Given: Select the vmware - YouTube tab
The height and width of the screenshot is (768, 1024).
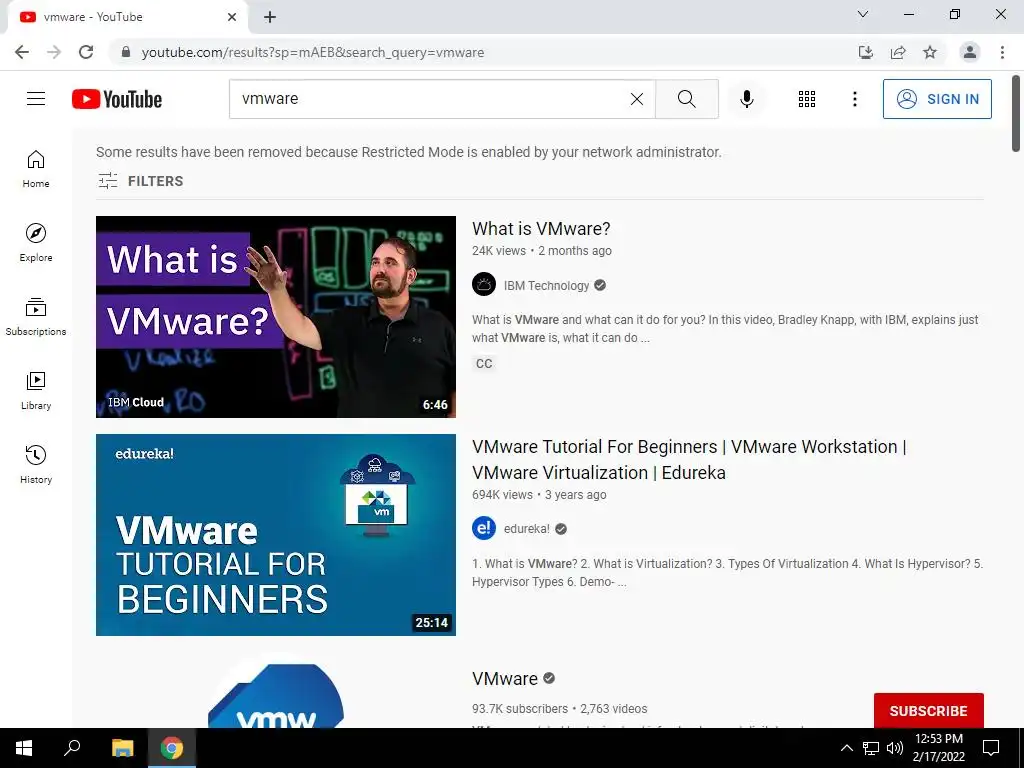Looking at the screenshot, I should [x=127, y=17].
